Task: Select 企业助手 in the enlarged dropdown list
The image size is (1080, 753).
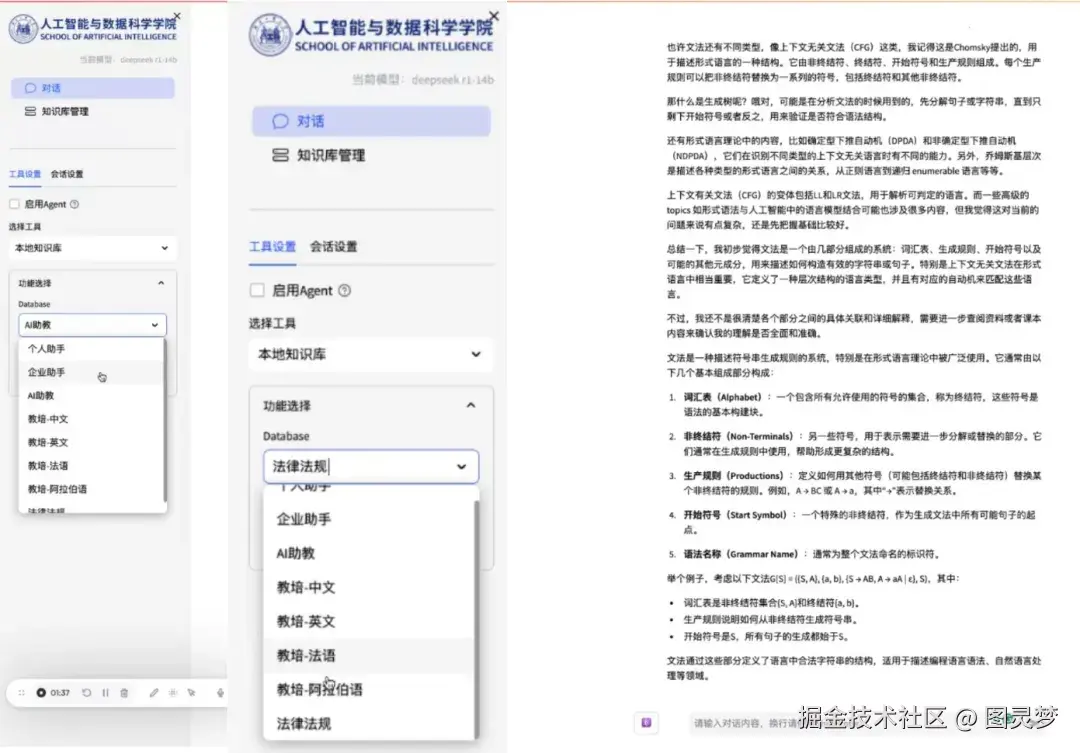Action: 368,519
